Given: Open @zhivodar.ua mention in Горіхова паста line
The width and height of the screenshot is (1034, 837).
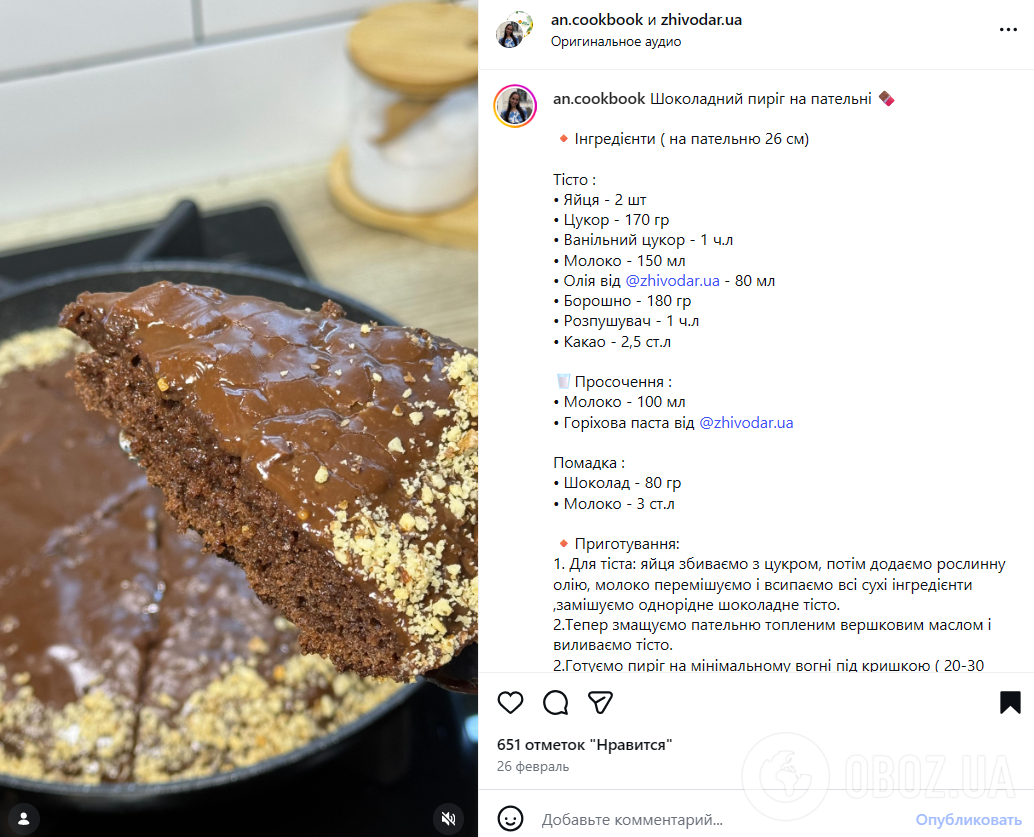Looking at the screenshot, I should 746,423.
